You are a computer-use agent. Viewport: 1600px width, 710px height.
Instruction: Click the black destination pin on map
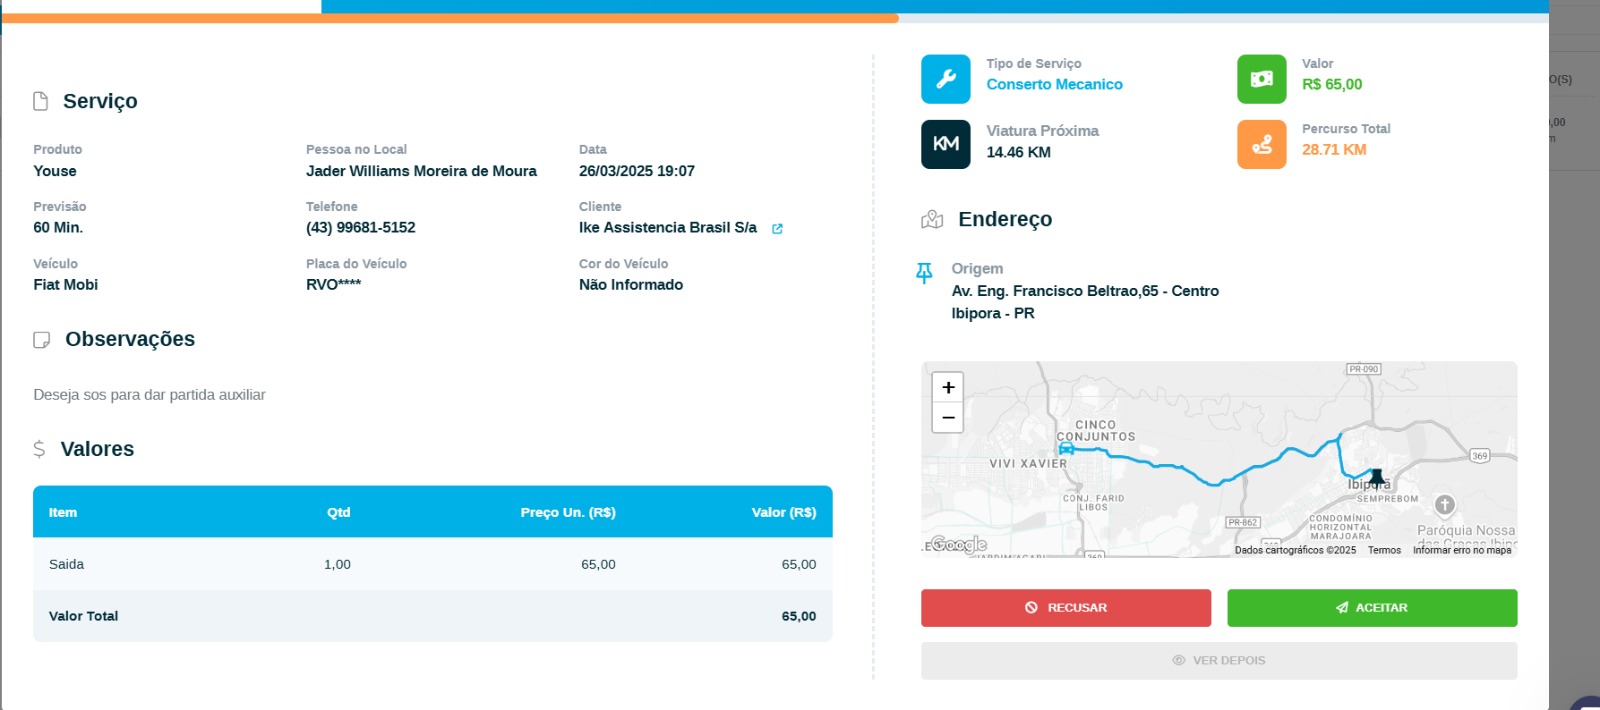coord(1376,477)
